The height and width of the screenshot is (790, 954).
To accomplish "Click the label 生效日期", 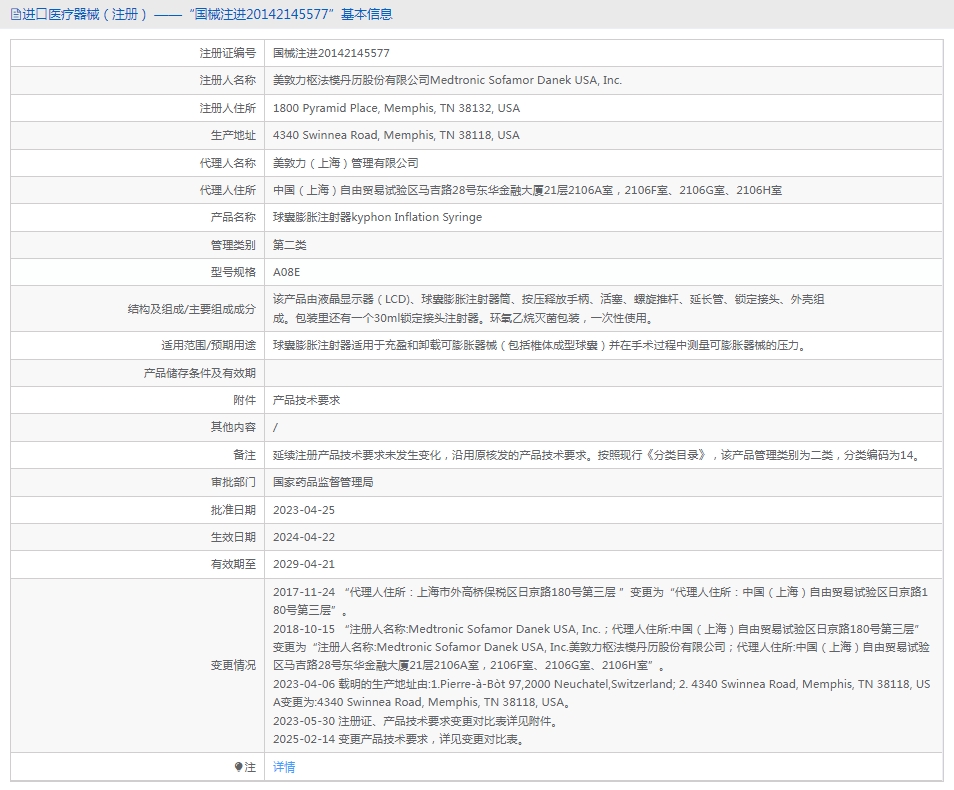I will click(233, 537).
